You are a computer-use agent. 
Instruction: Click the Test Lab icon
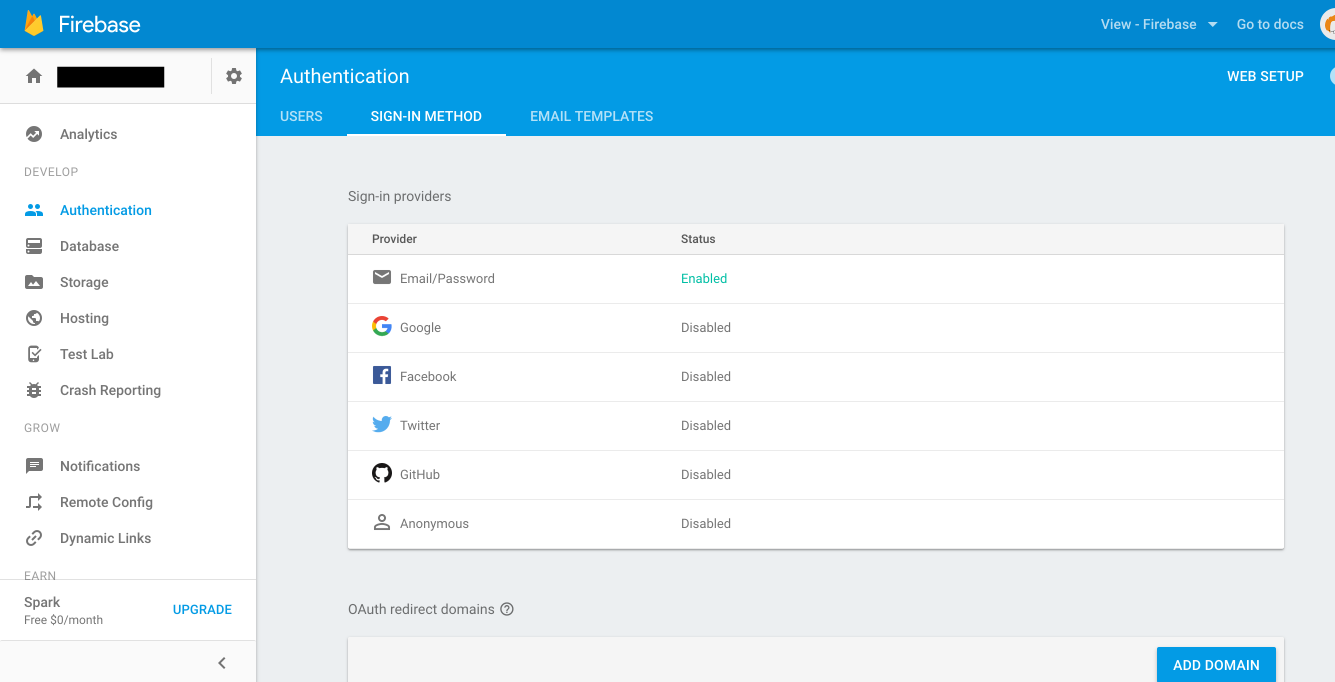[x=34, y=354]
